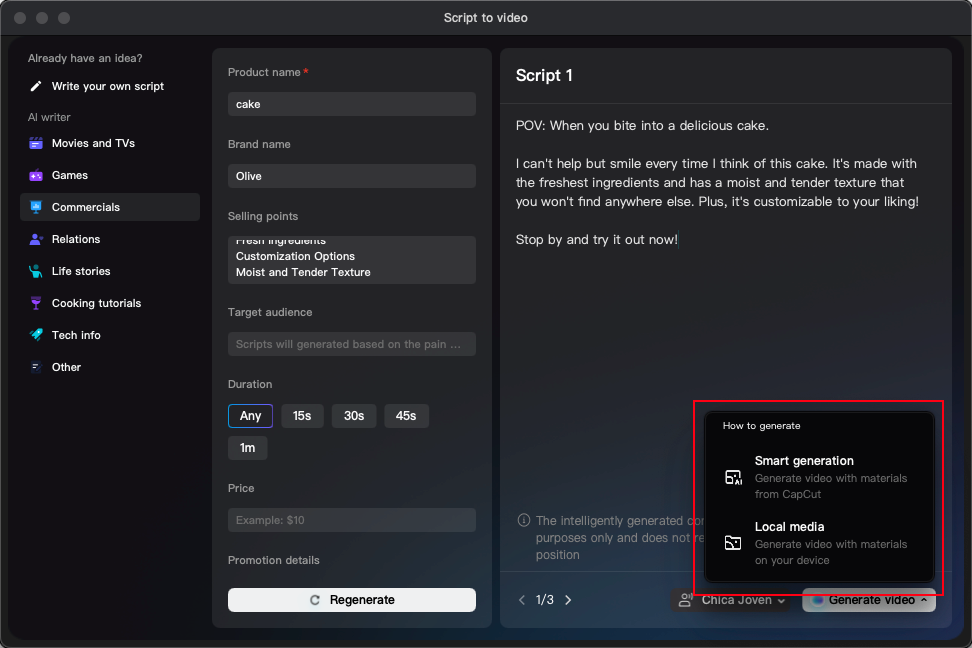Viewport: 972px width, 648px height.
Task: Switch to Movies and TVs category
Action: coord(110,143)
